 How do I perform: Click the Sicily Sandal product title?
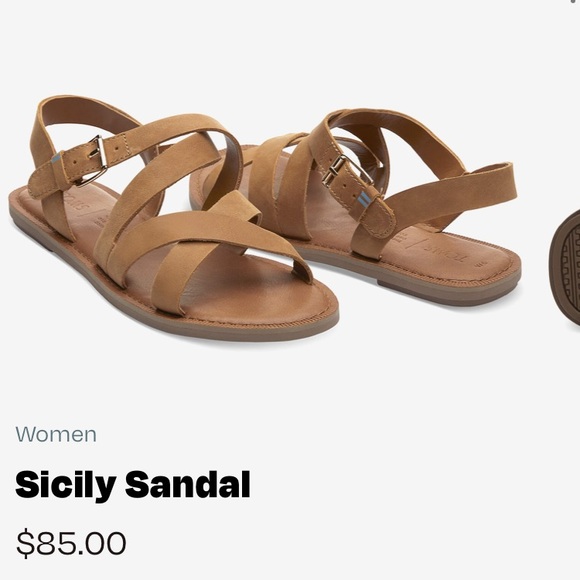132,485
